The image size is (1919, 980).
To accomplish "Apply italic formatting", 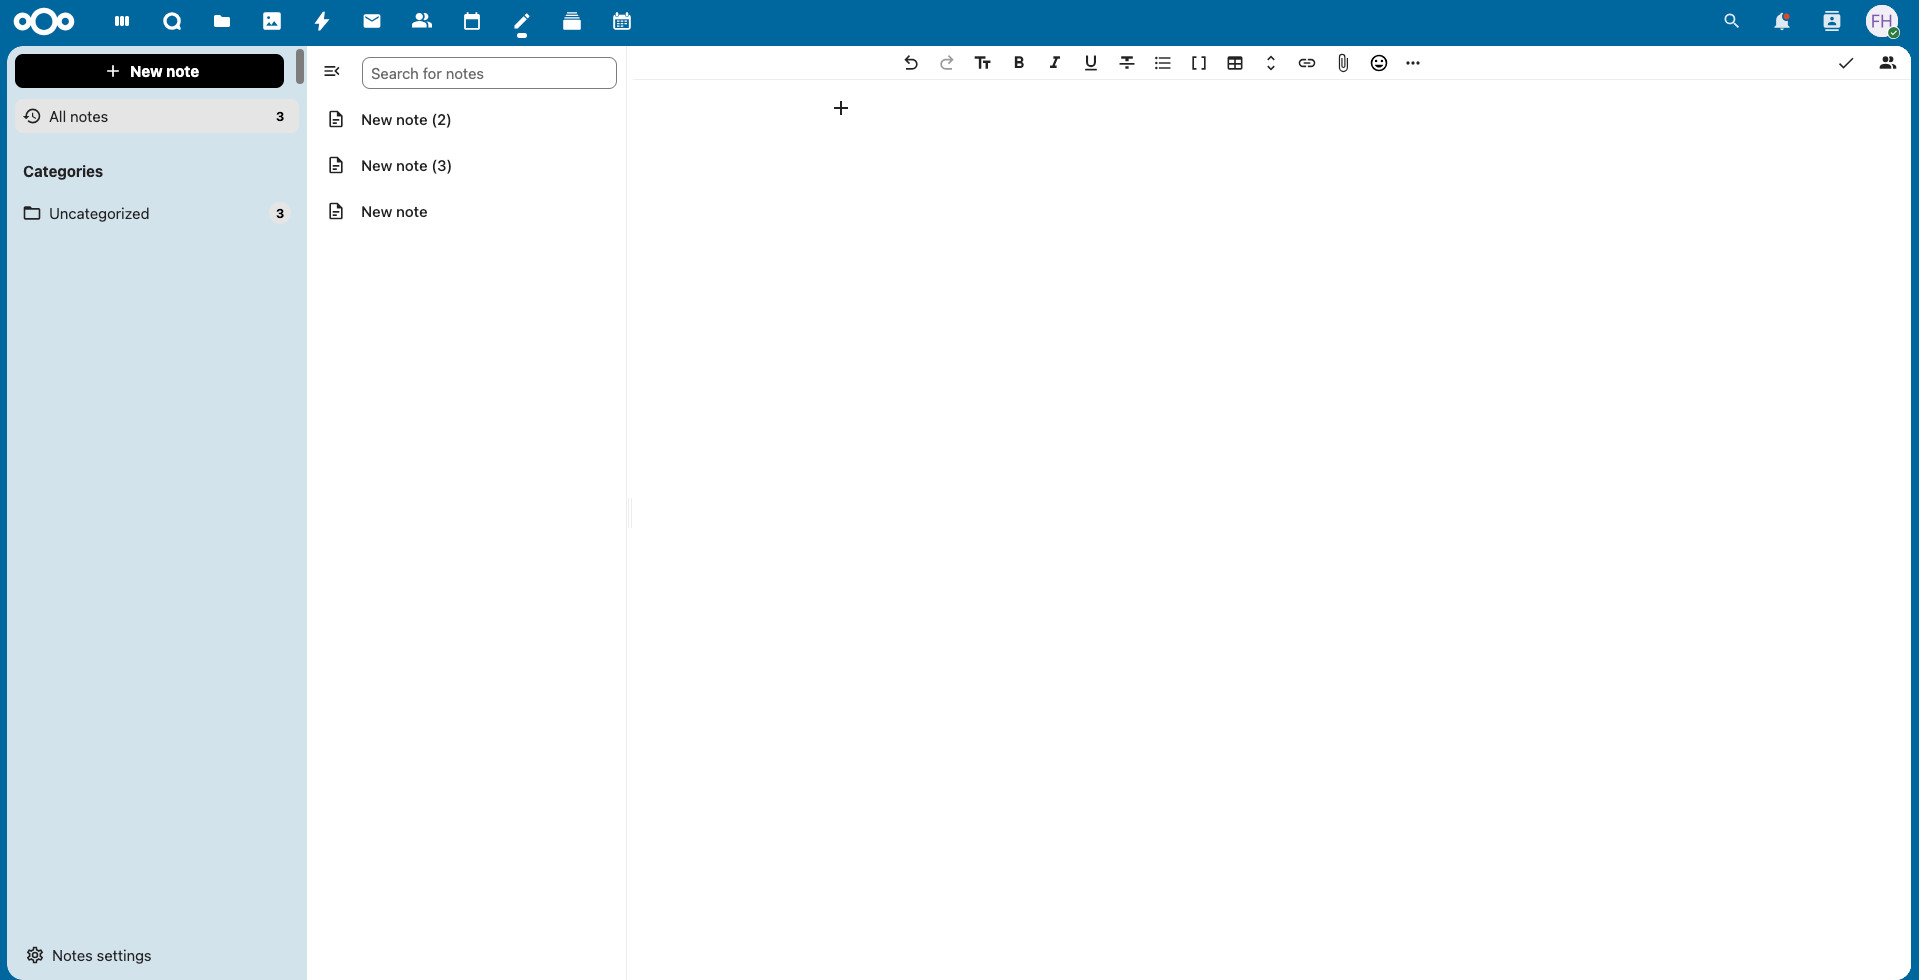I will pos(1054,62).
